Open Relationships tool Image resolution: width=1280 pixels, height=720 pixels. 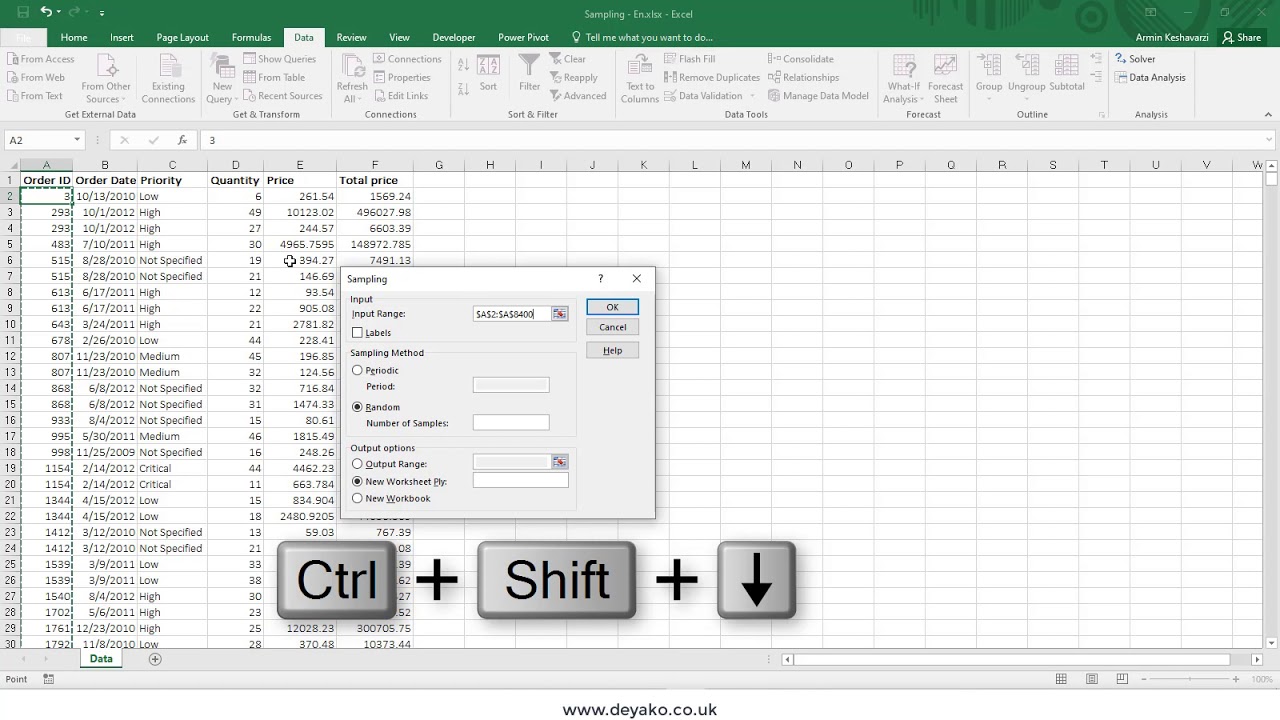click(803, 77)
